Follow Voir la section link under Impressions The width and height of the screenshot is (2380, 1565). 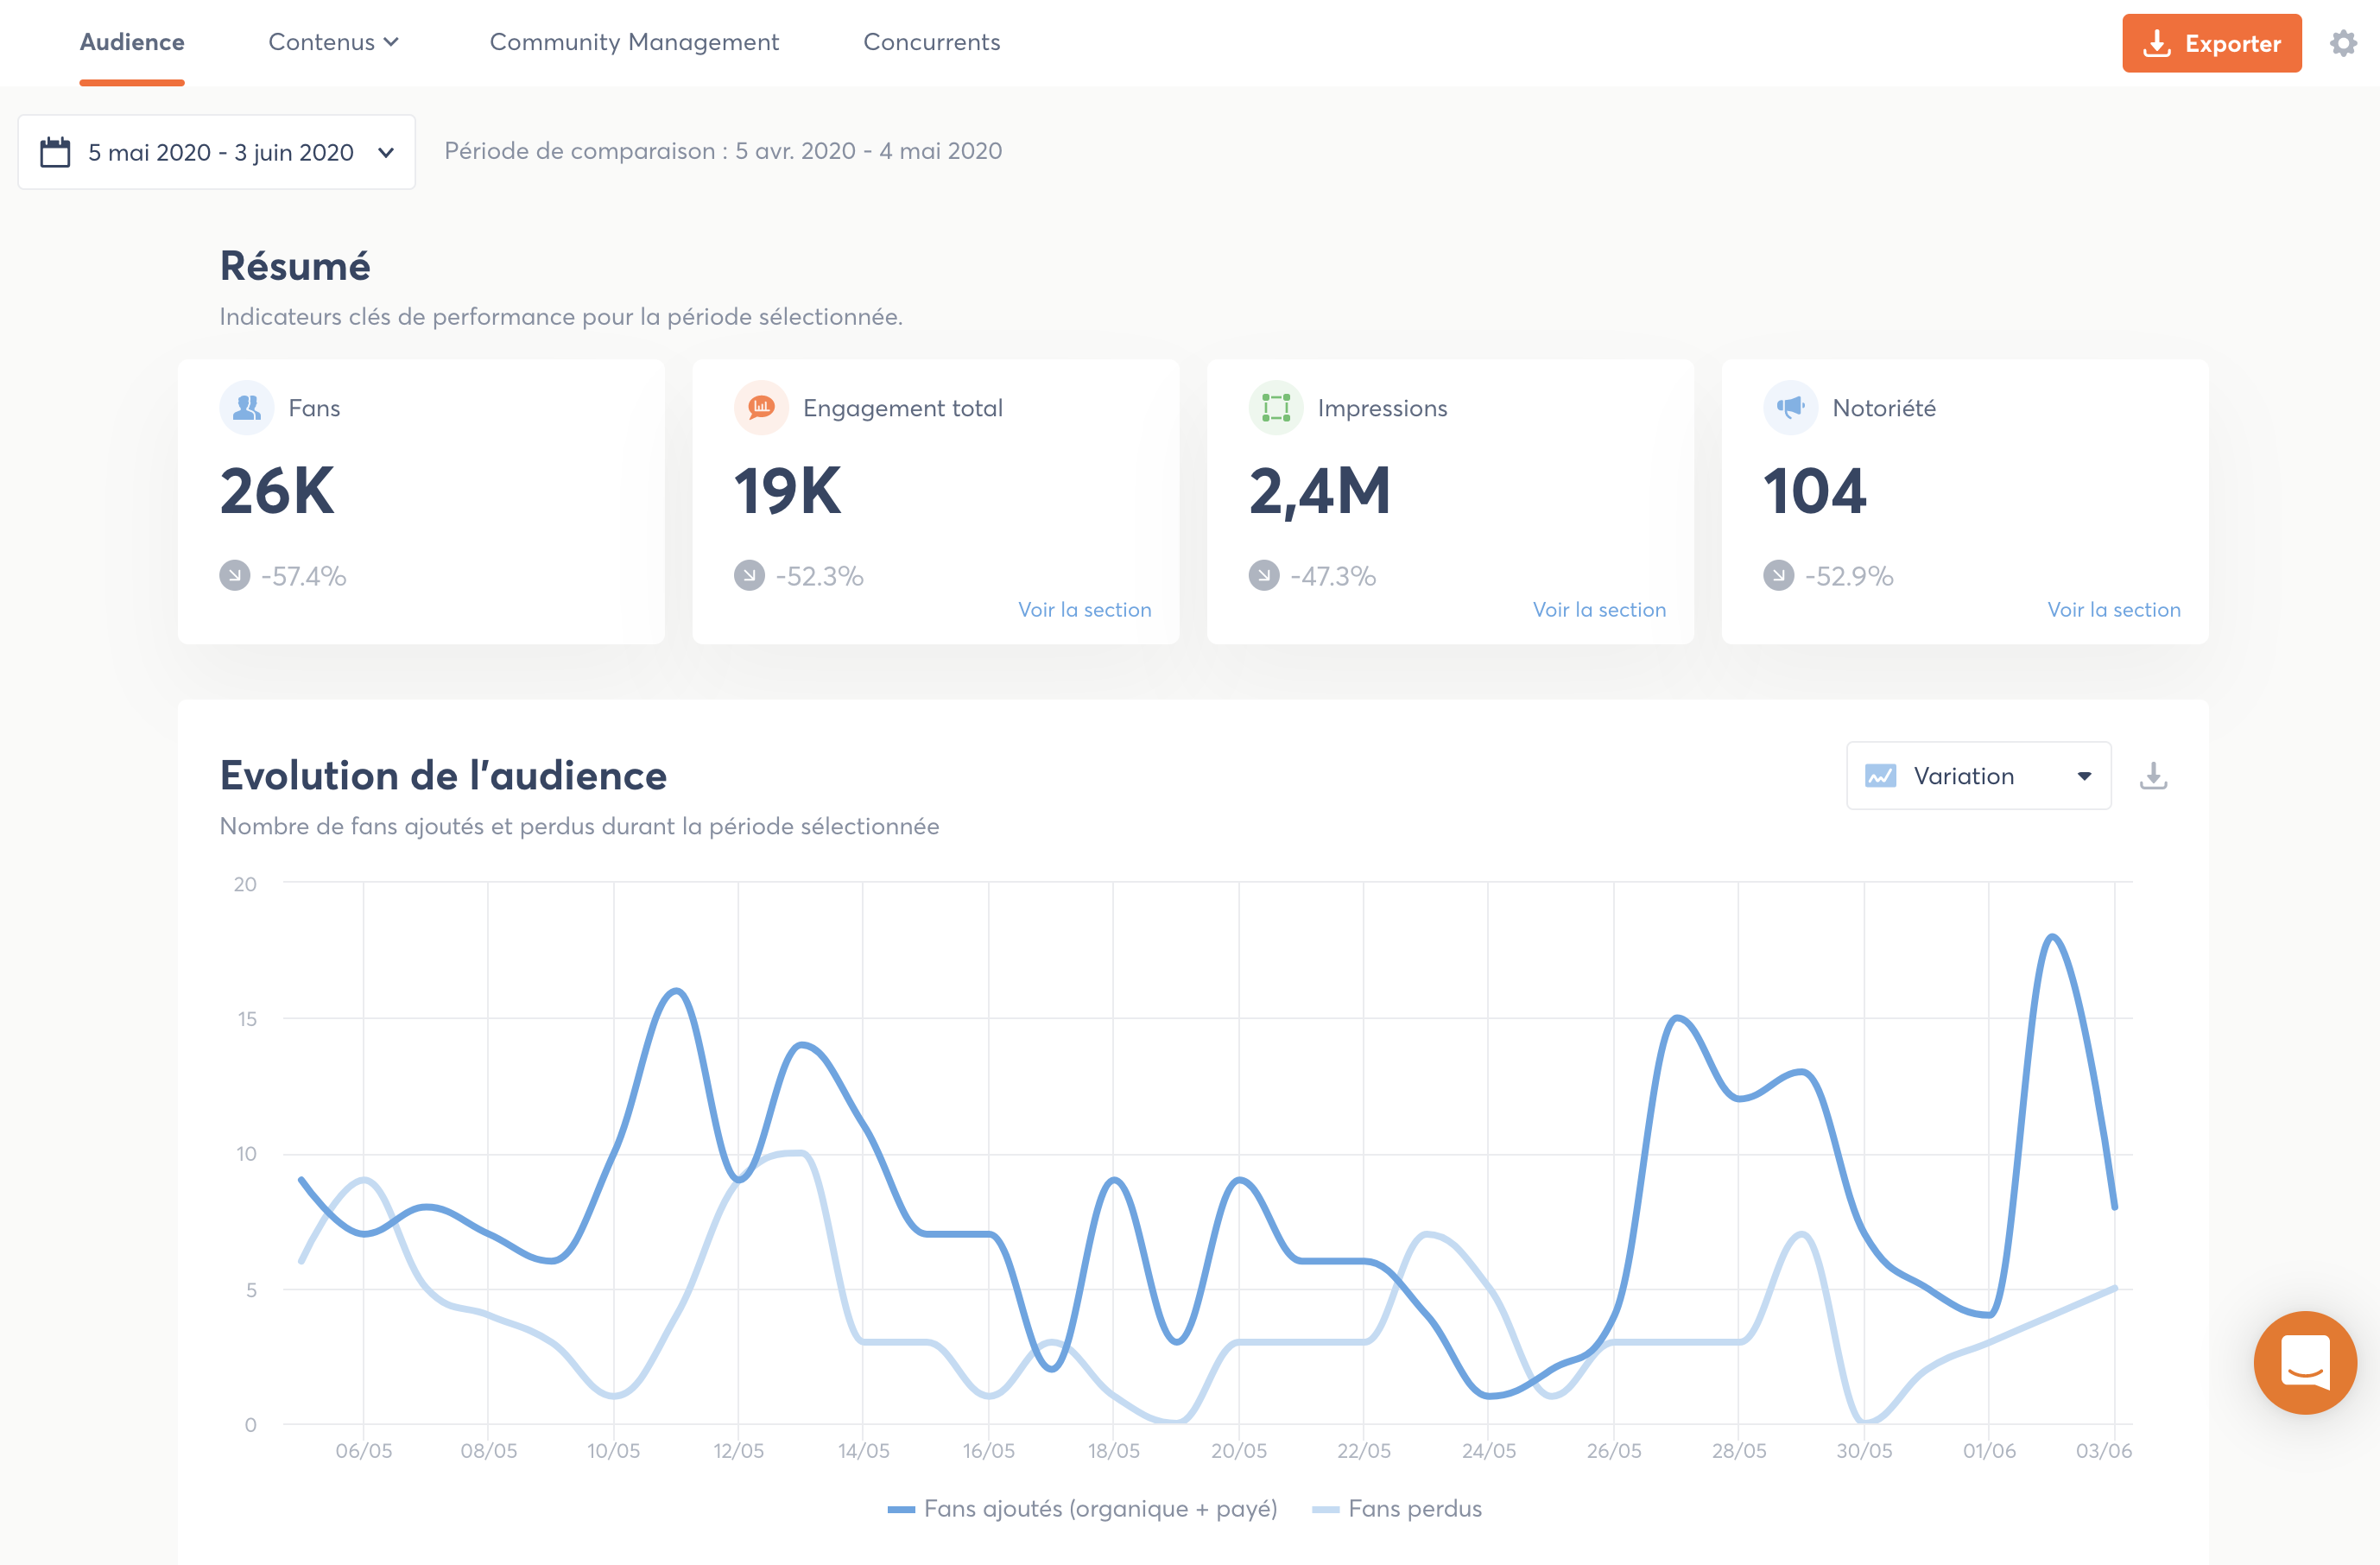click(1599, 610)
